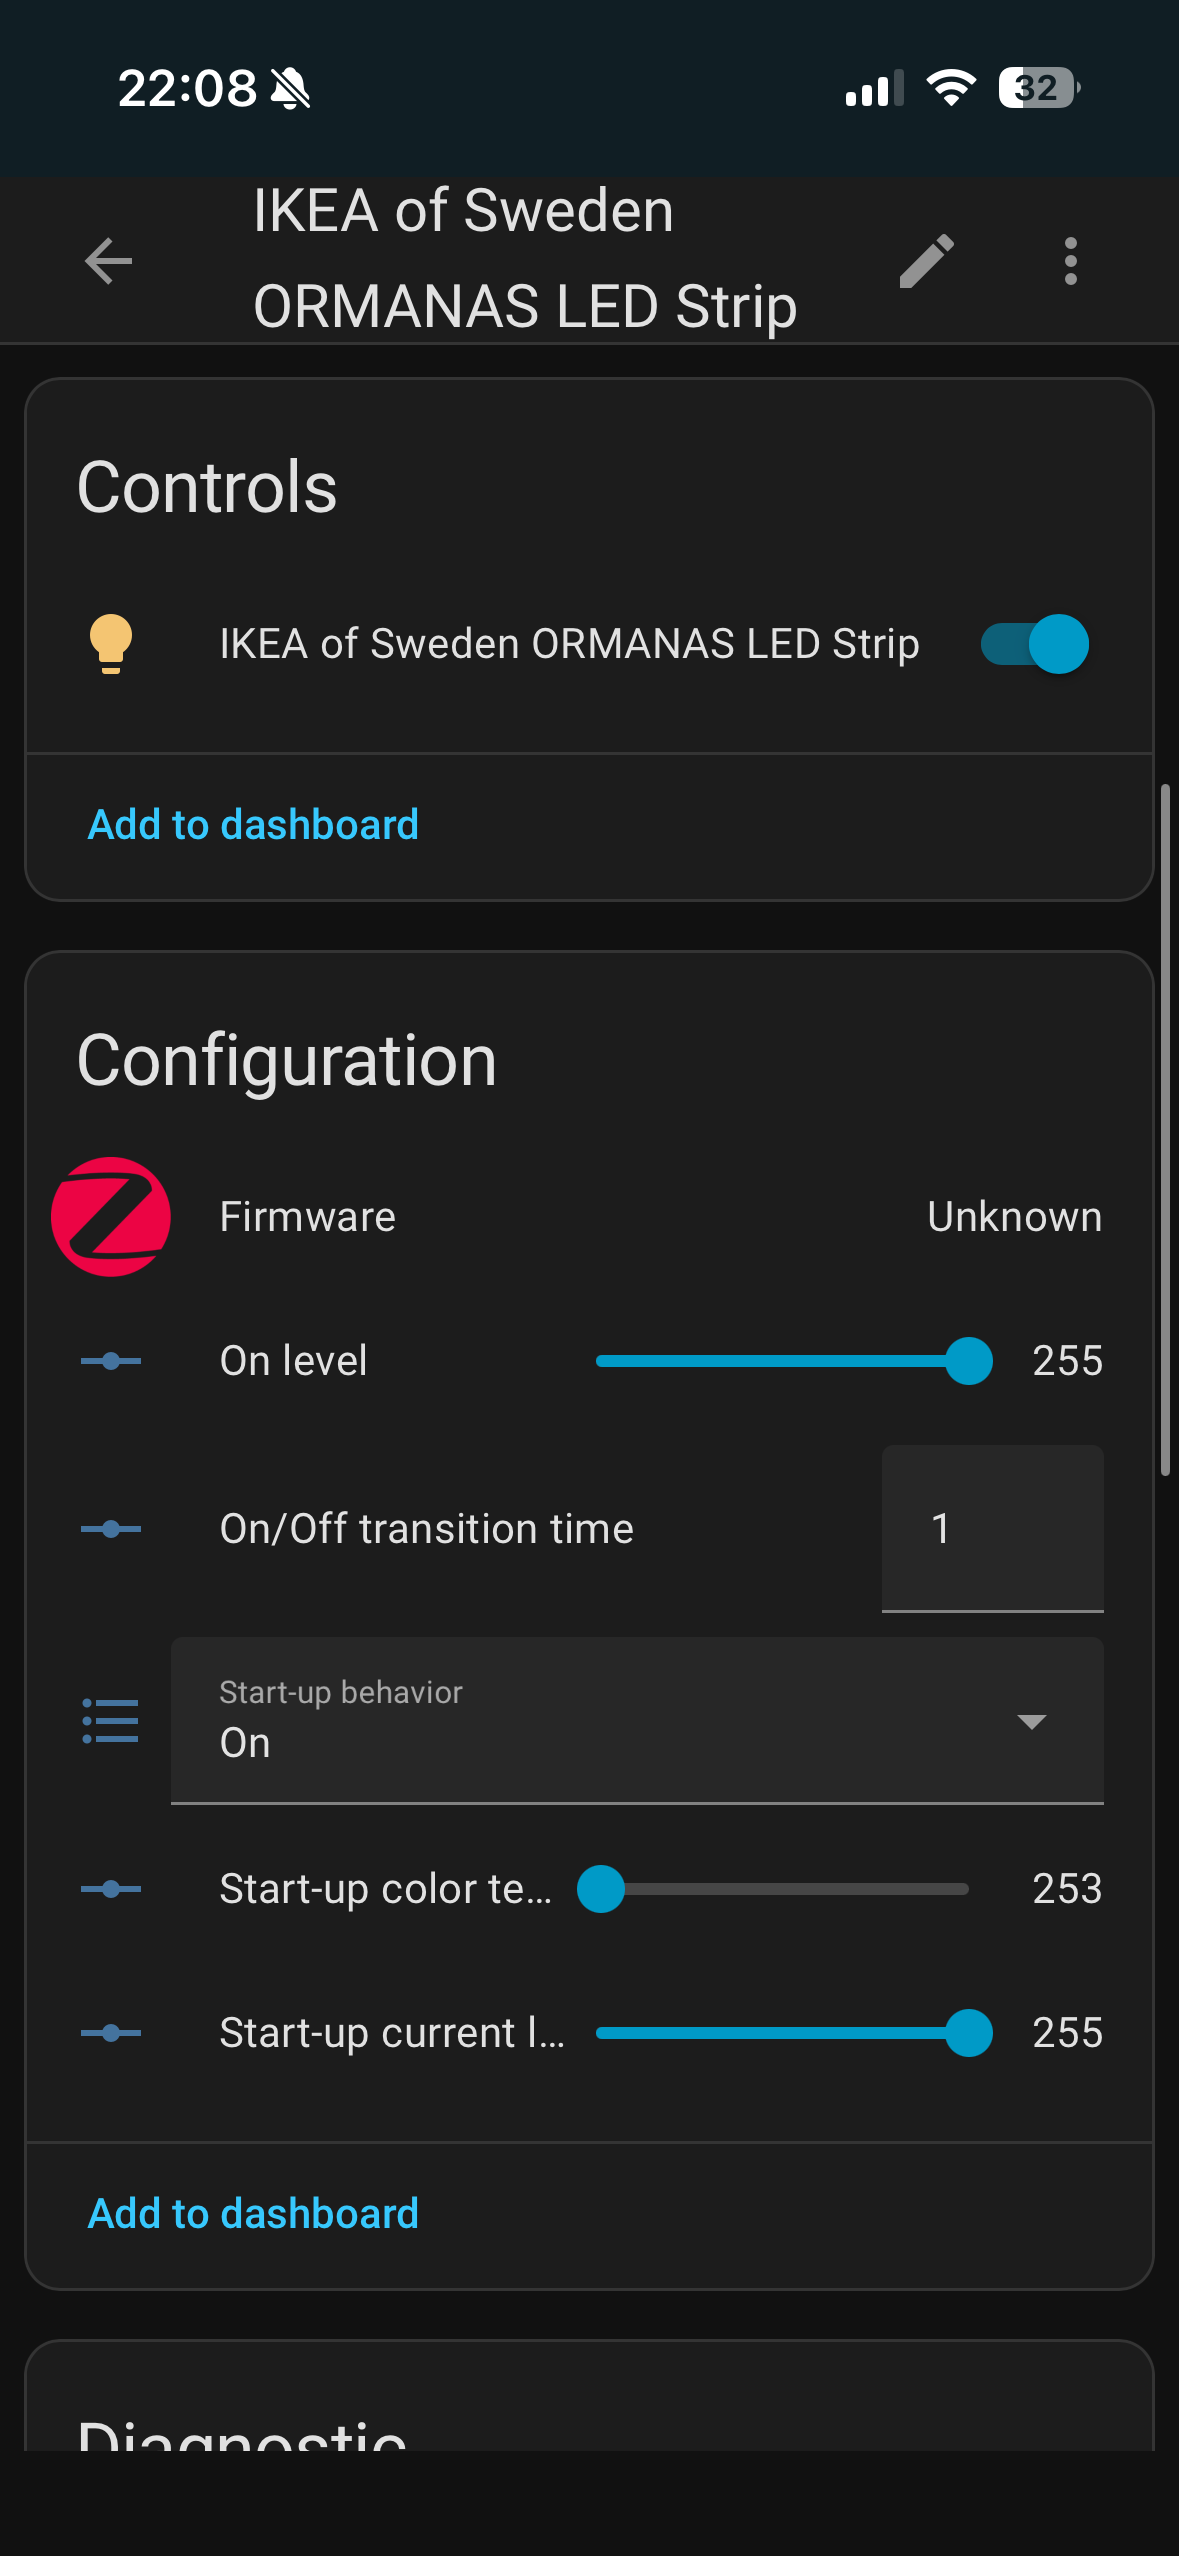The width and height of the screenshot is (1179, 2556).
Task: Click the Start-up behavior dropdown arrow
Action: 1031,1721
